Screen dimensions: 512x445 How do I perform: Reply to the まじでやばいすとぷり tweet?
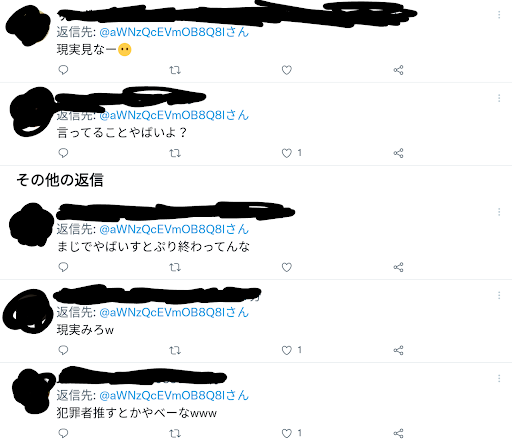tap(63, 267)
